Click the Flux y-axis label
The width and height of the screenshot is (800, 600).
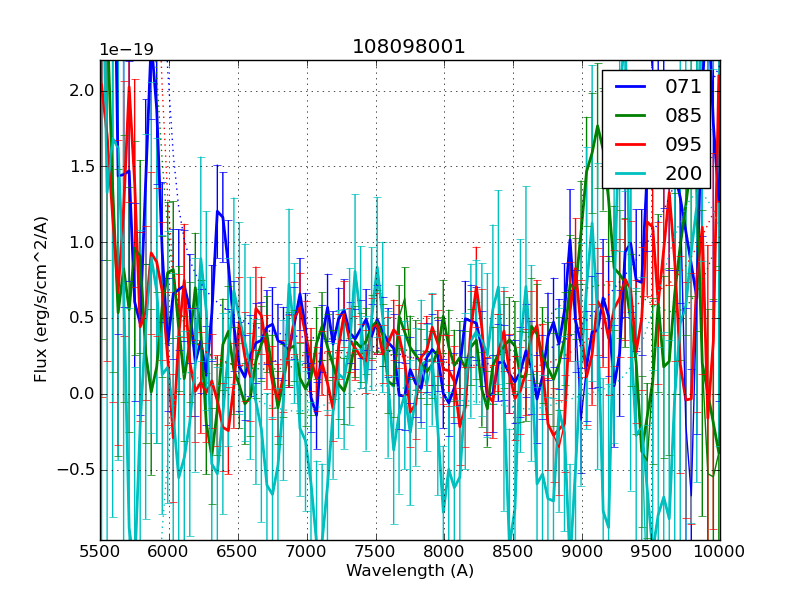[41, 300]
